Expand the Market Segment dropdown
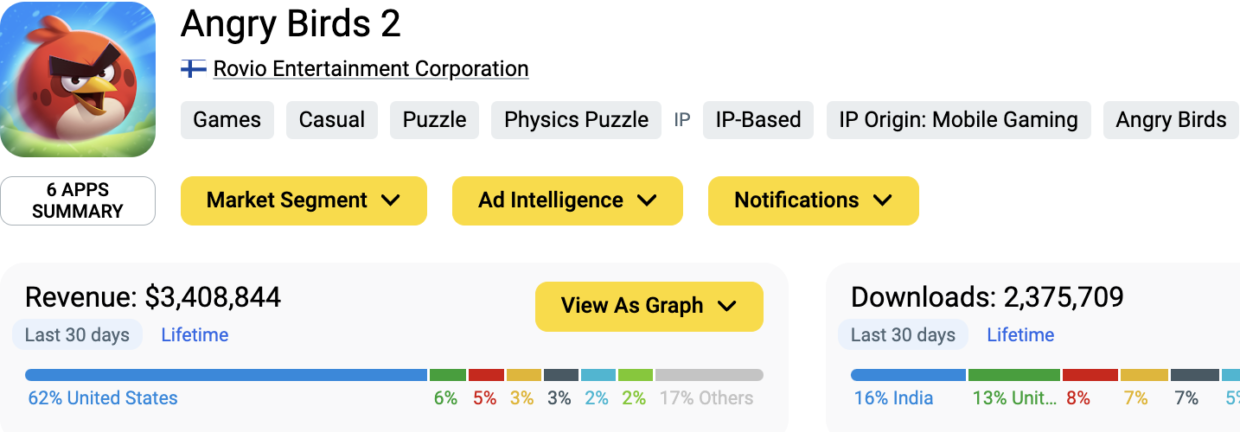1240x432 pixels. coord(303,201)
